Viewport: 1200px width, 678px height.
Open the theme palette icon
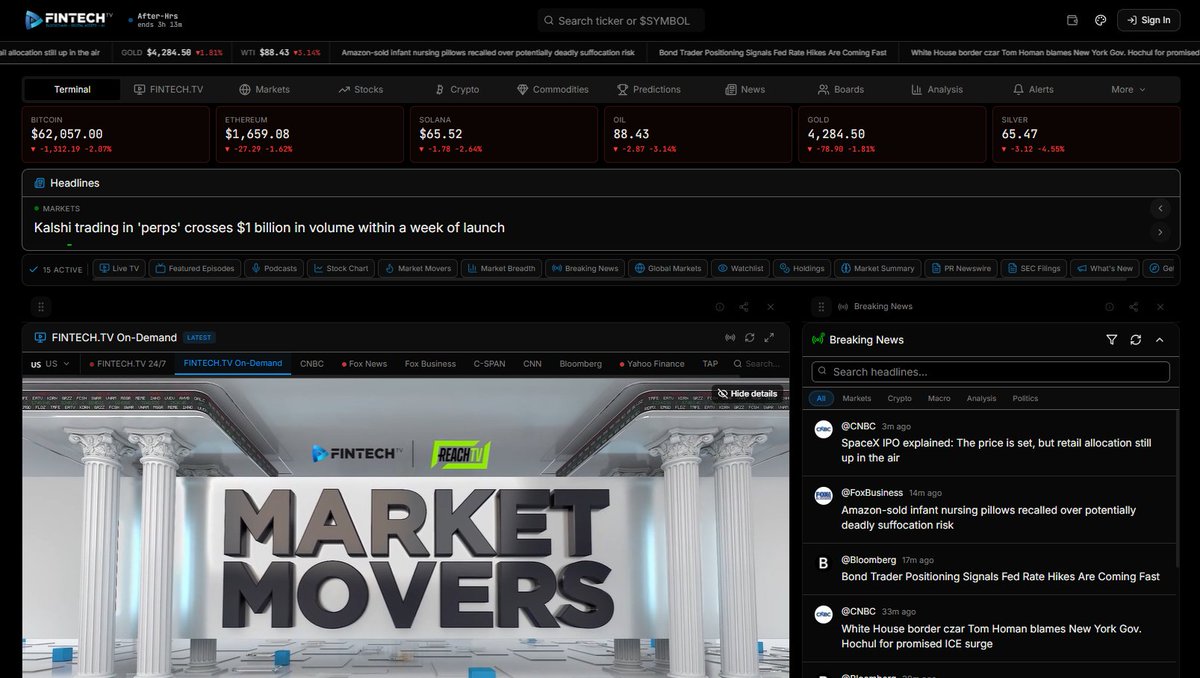tap(1101, 20)
